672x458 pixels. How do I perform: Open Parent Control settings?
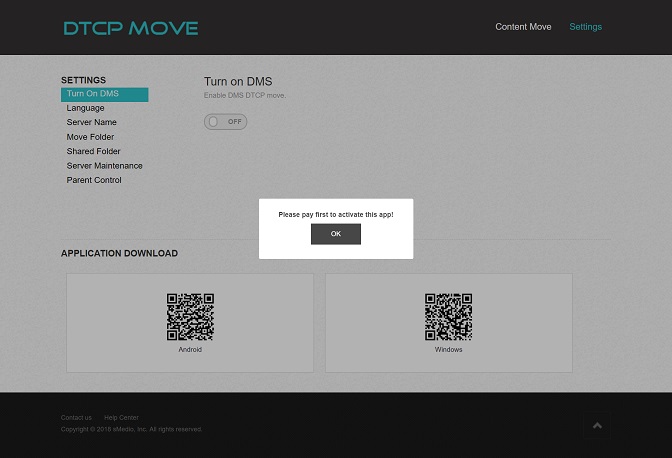(x=94, y=181)
